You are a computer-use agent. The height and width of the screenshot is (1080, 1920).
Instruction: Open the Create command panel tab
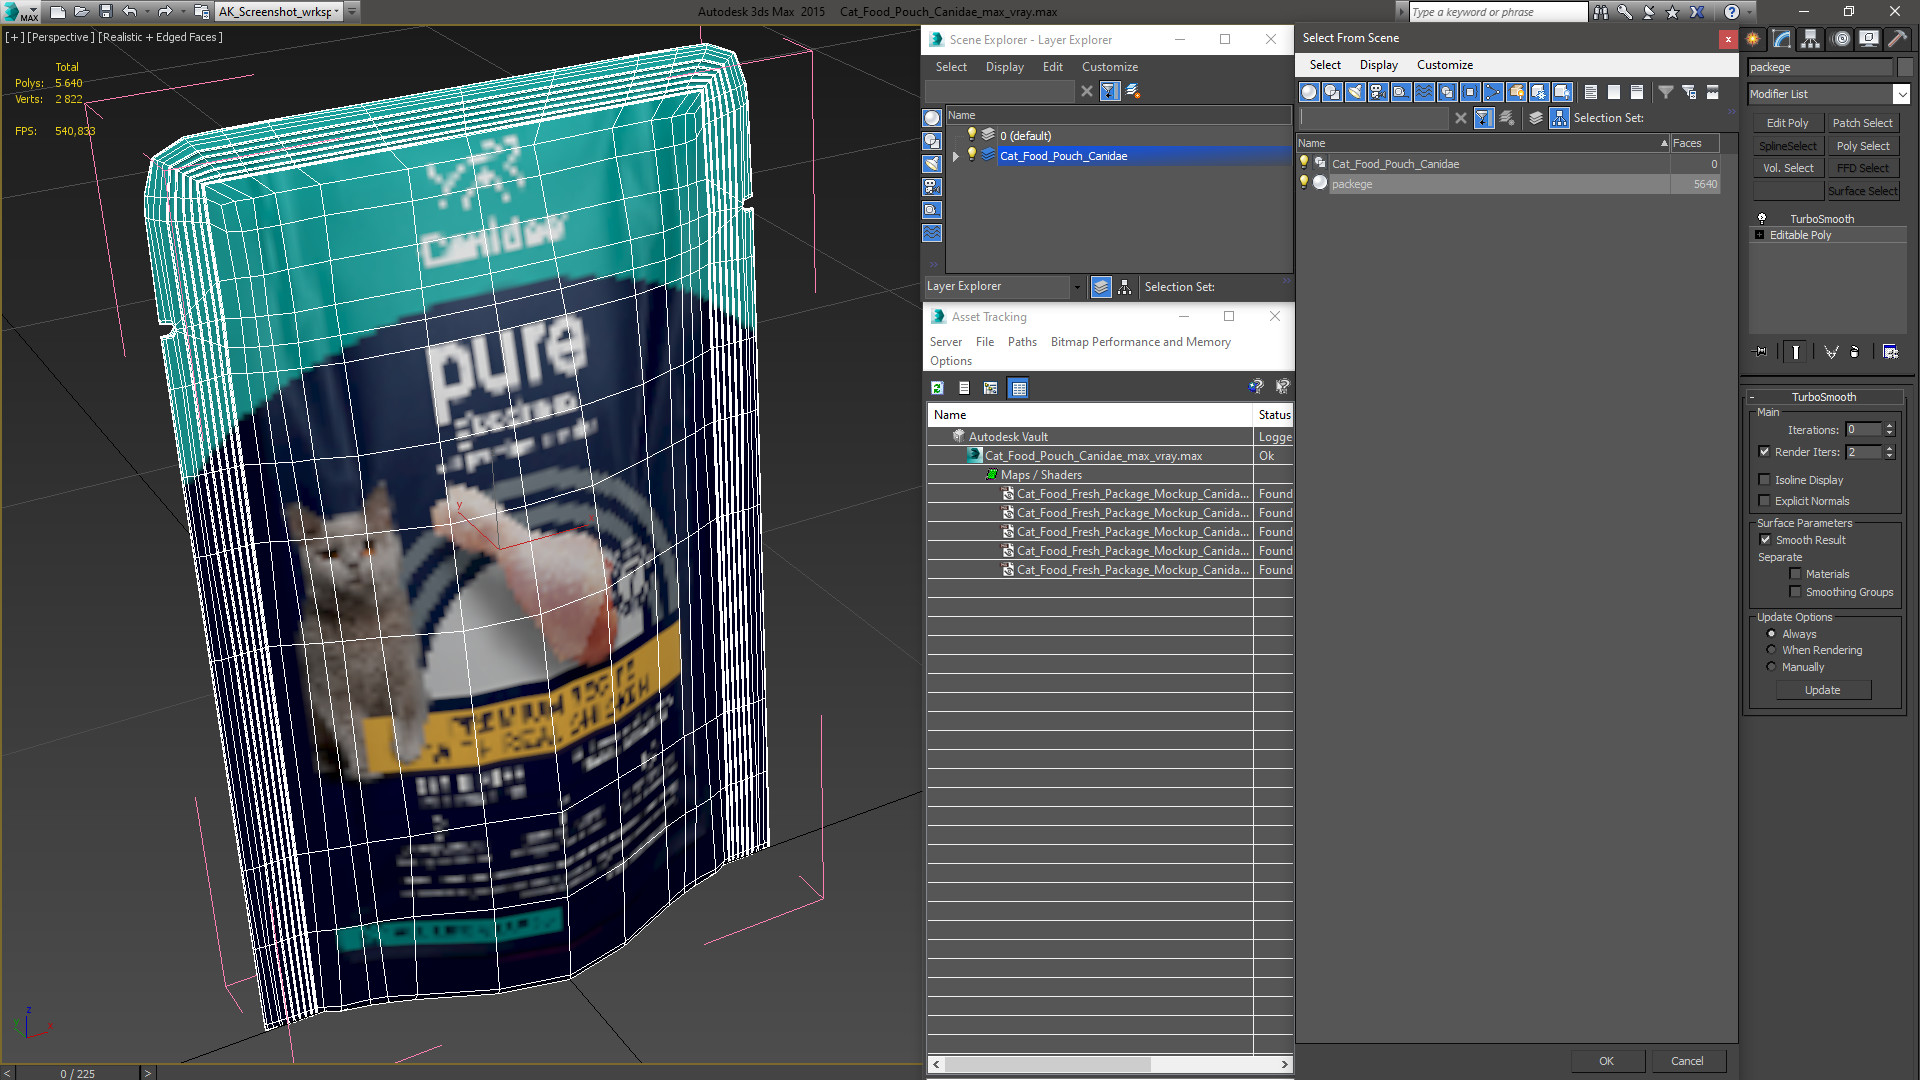pos(1753,39)
